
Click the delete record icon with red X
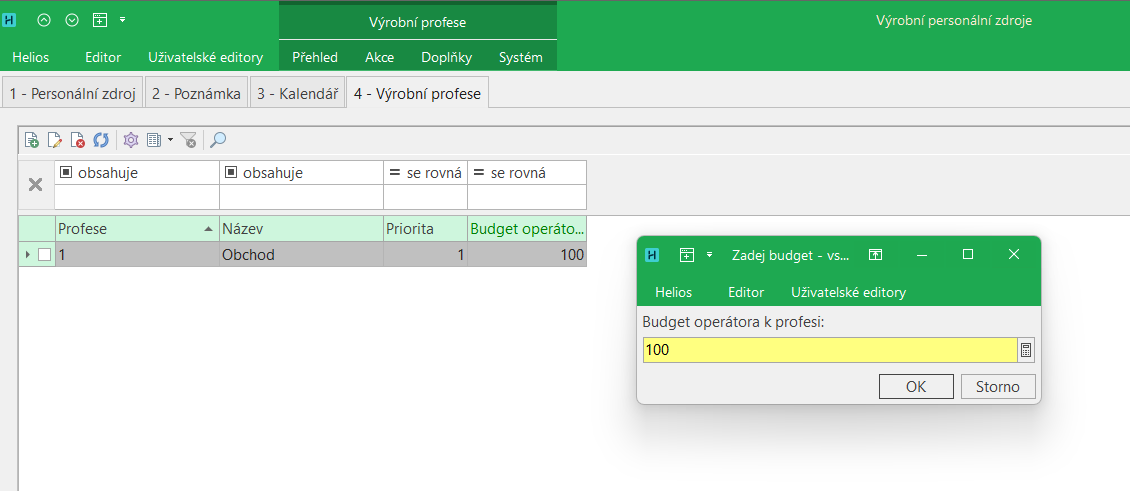(x=78, y=141)
